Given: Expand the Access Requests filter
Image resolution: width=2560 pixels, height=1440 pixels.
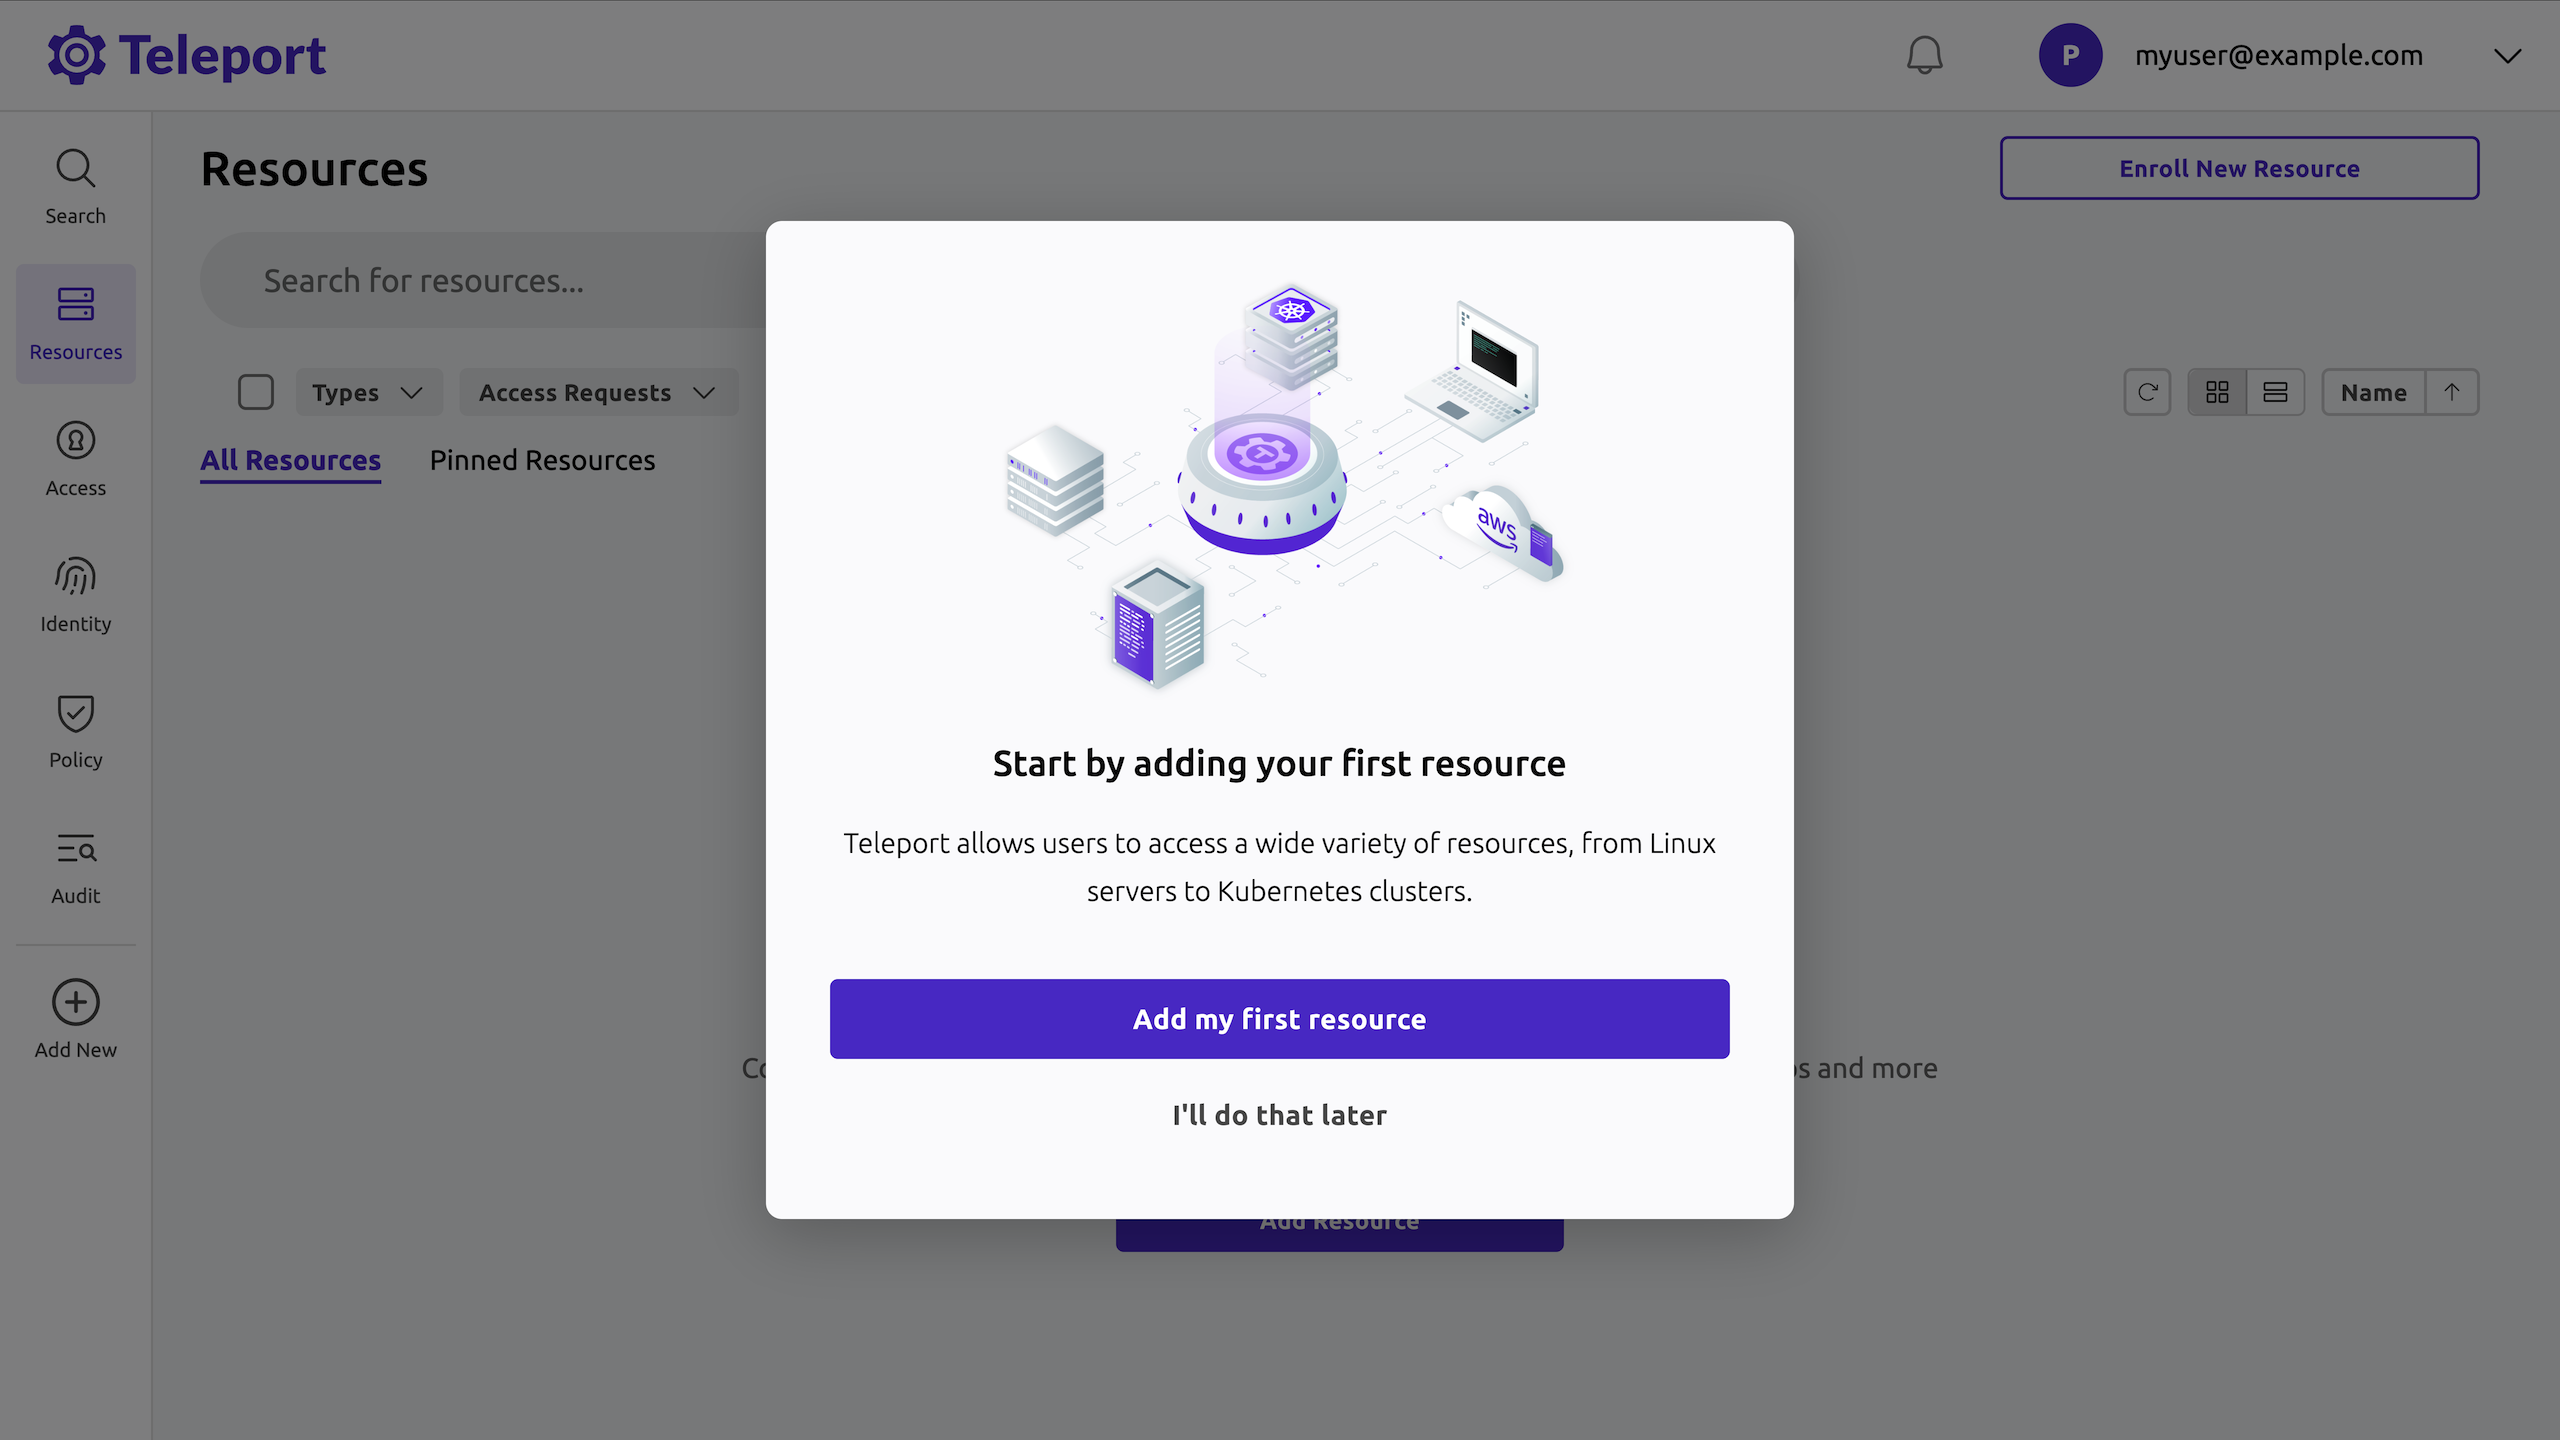Looking at the screenshot, I should (597, 391).
